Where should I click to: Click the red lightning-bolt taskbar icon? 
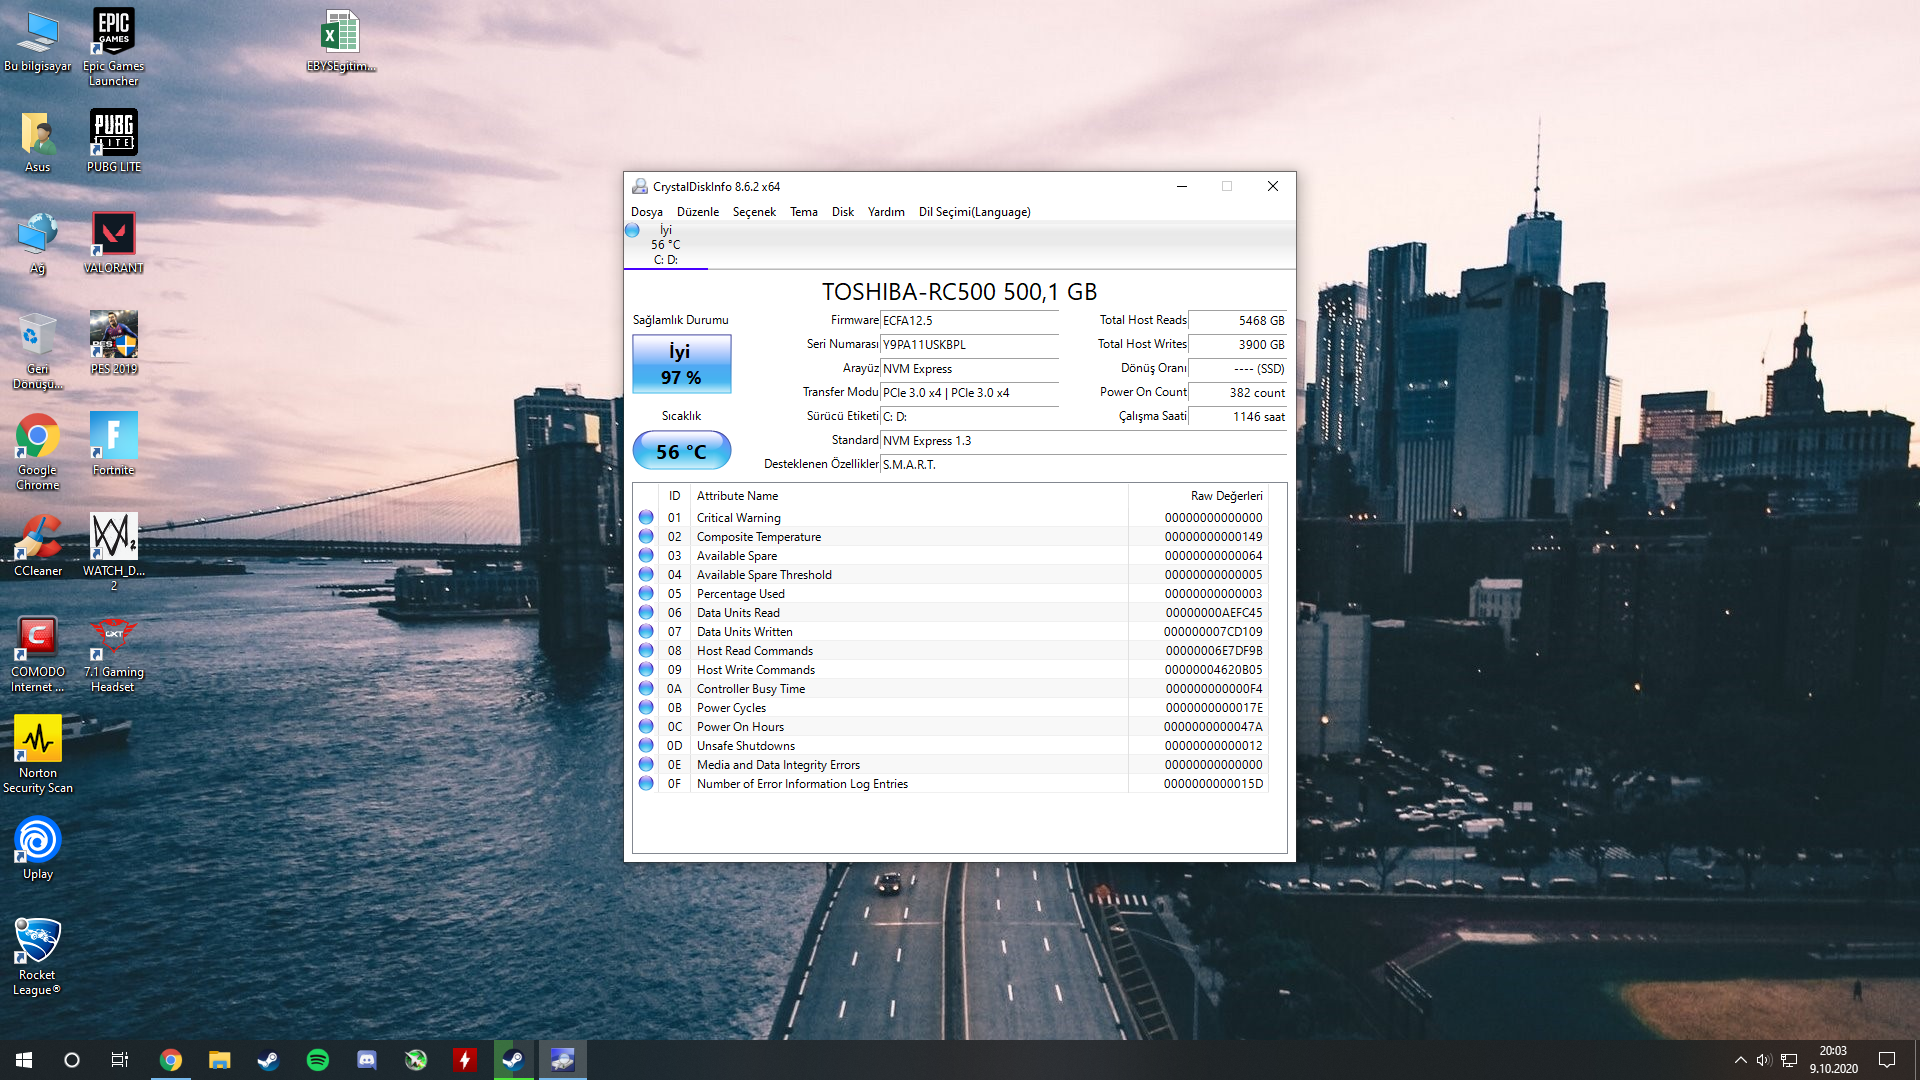point(465,1060)
